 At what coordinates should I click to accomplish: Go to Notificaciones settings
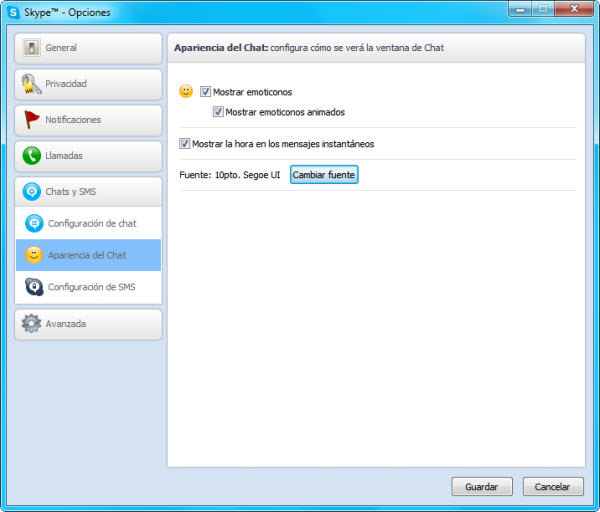click(88, 120)
